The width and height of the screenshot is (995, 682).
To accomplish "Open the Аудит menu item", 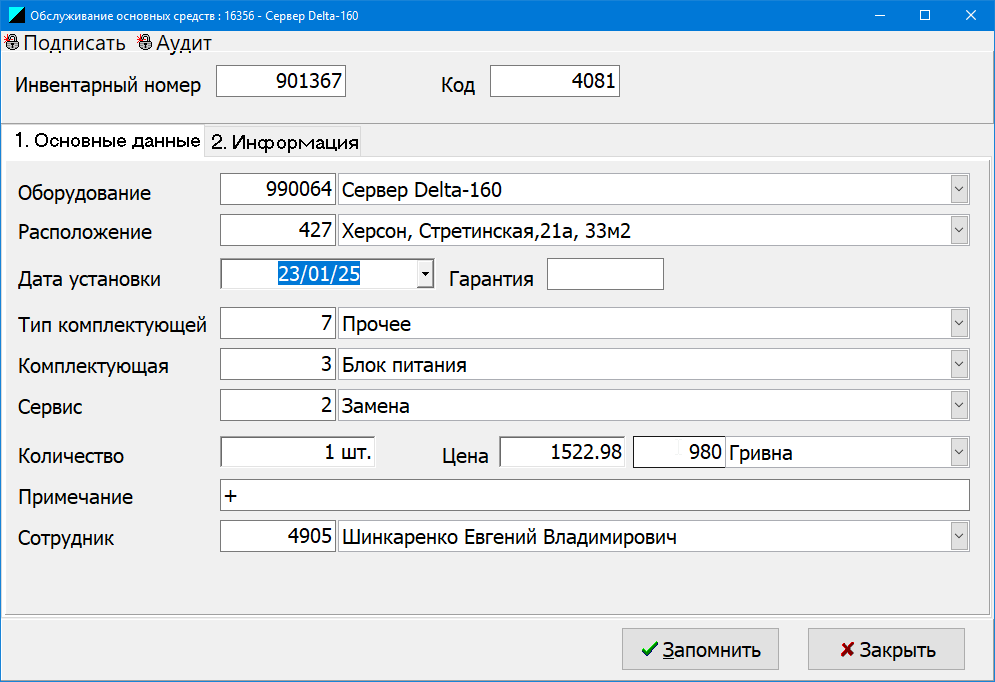I will (x=175, y=43).
